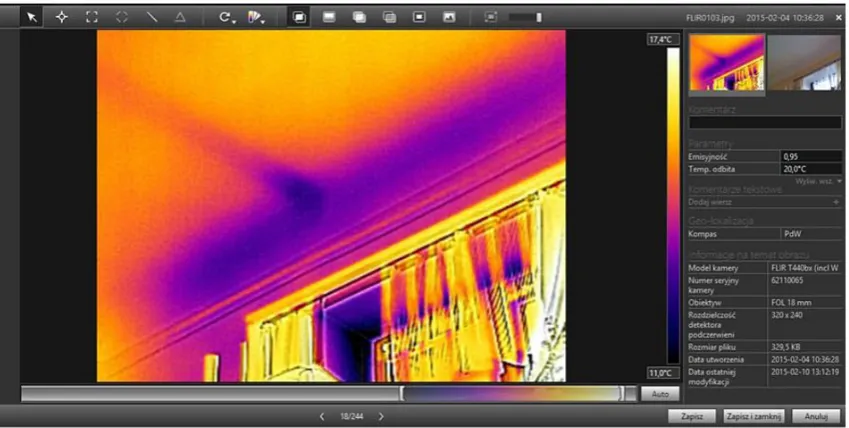Click the Komentarz text field
This screenshot has width=849, height=428.
(x=765, y=122)
